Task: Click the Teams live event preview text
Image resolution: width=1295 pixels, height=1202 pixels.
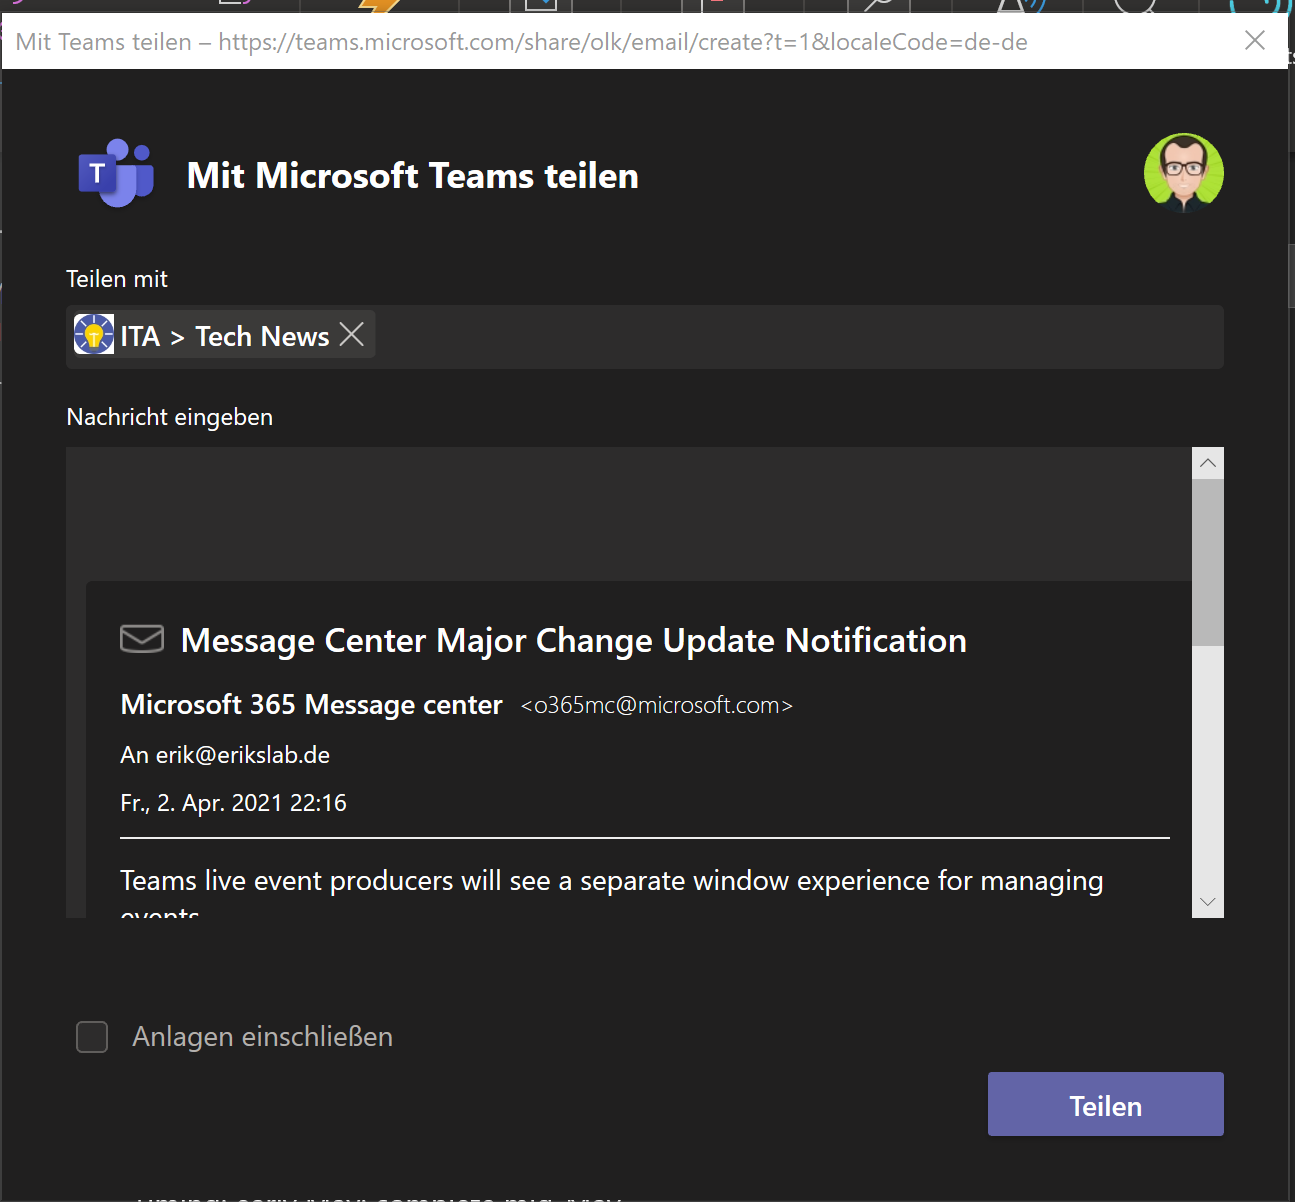Action: [x=611, y=881]
